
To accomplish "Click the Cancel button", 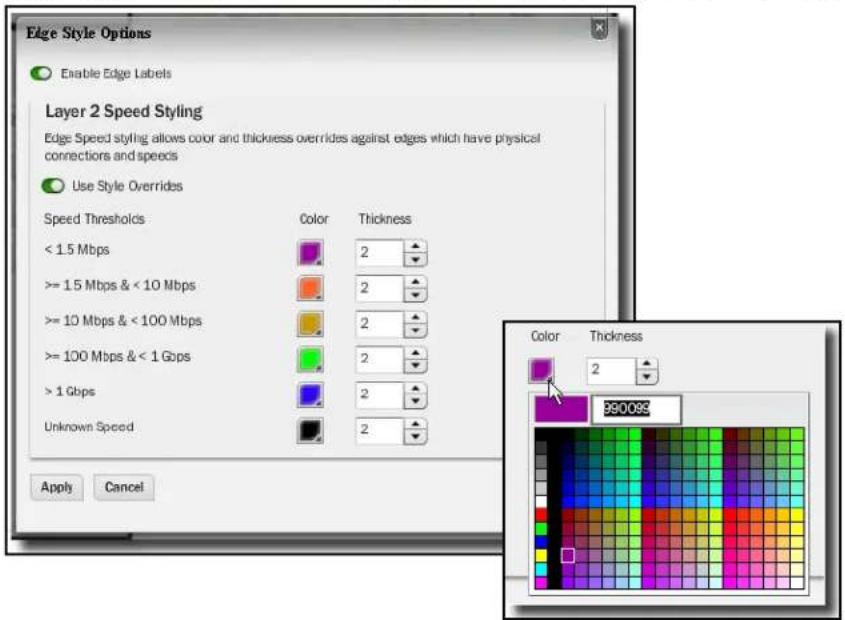I will point(124,487).
